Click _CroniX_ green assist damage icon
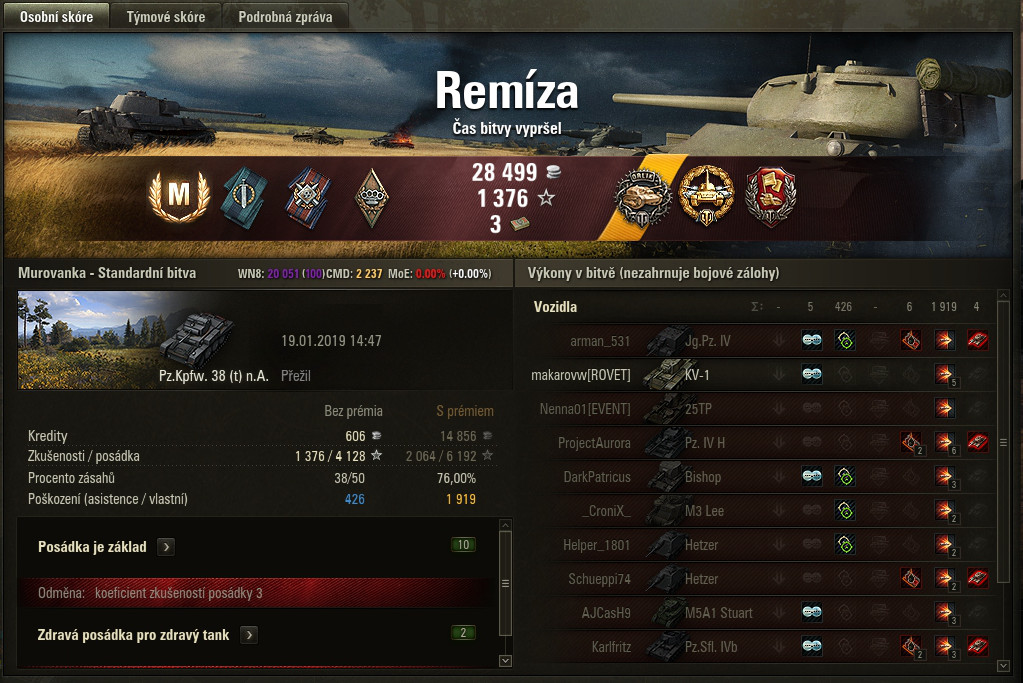The width and height of the screenshot is (1023, 683). tap(845, 511)
